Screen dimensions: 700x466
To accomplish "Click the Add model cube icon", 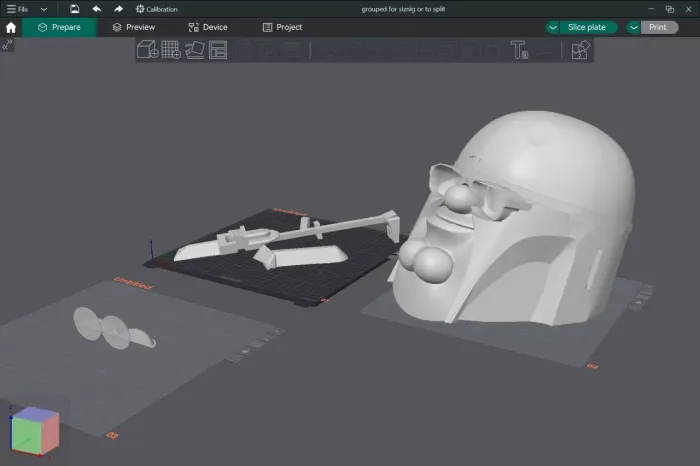I will [147, 50].
